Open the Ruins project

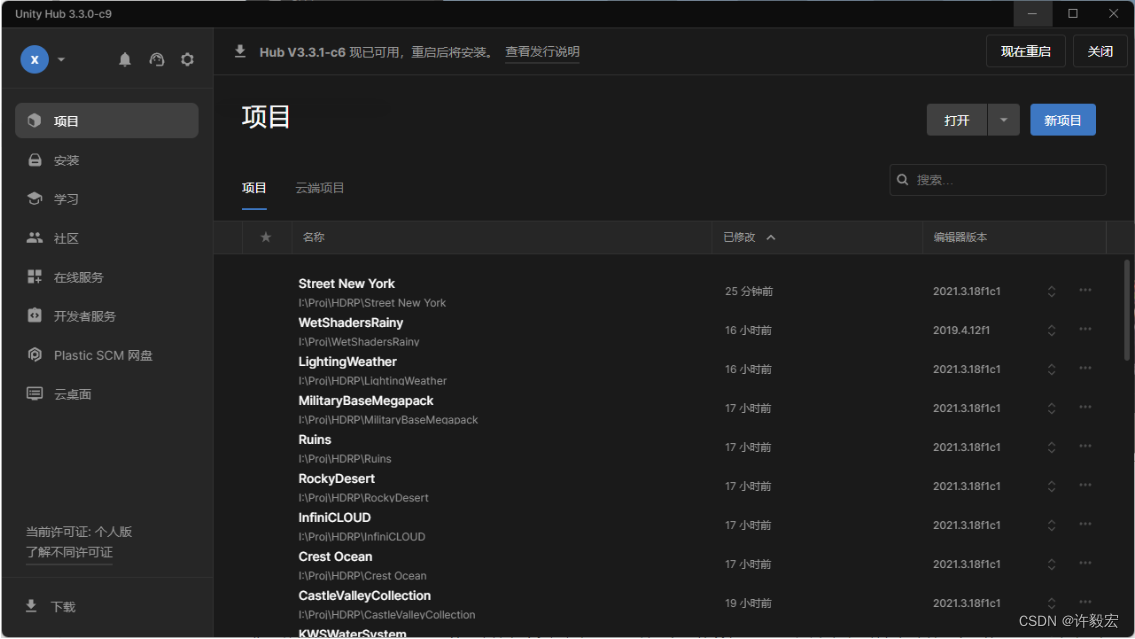(x=315, y=440)
